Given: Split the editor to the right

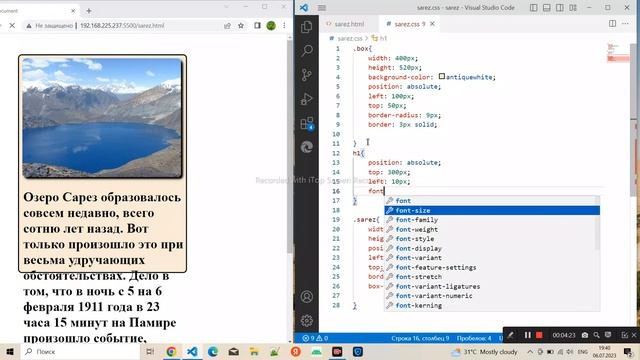Looking at the screenshot, I should (612, 24).
